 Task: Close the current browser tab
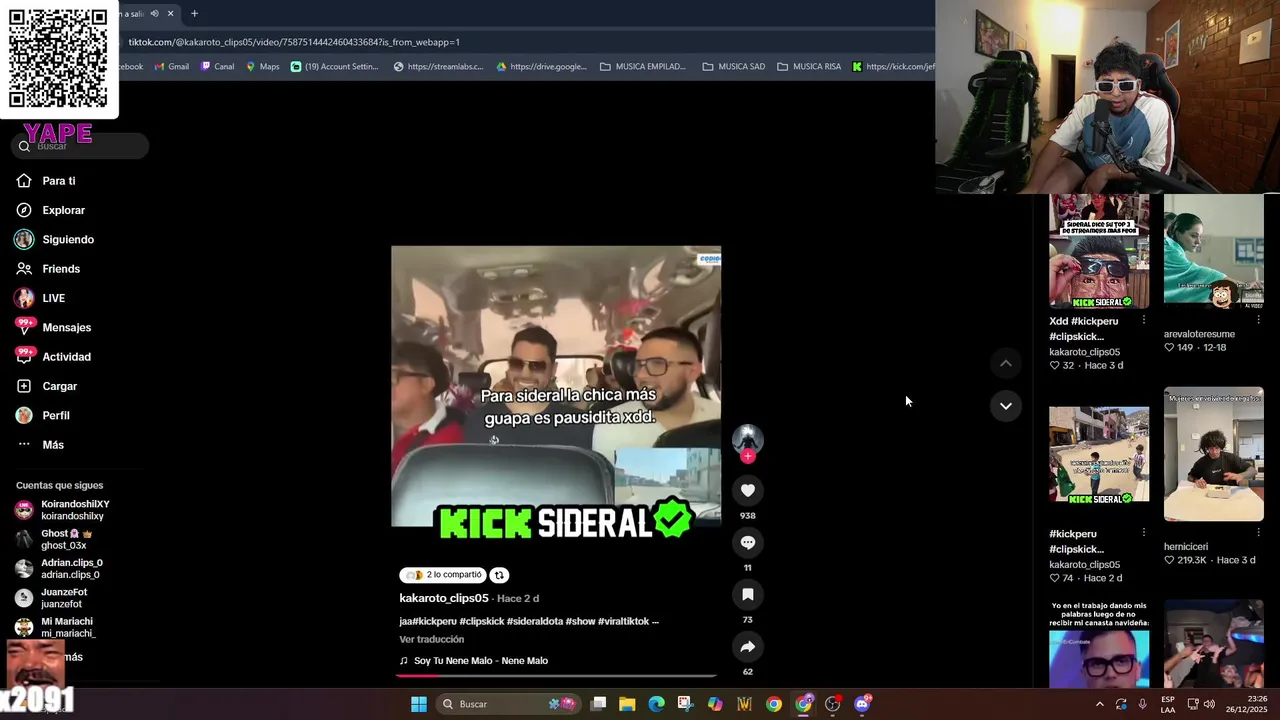(170, 13)
